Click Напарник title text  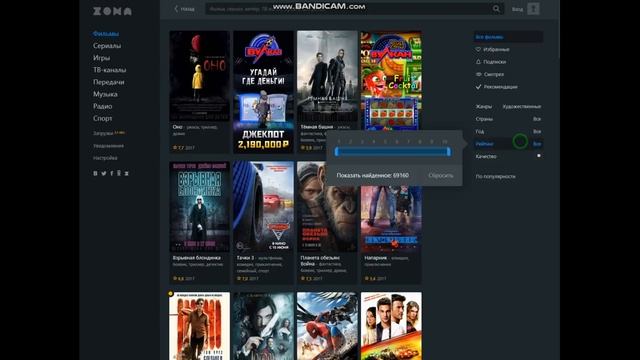pyautogui.click(x=376, y=258)
